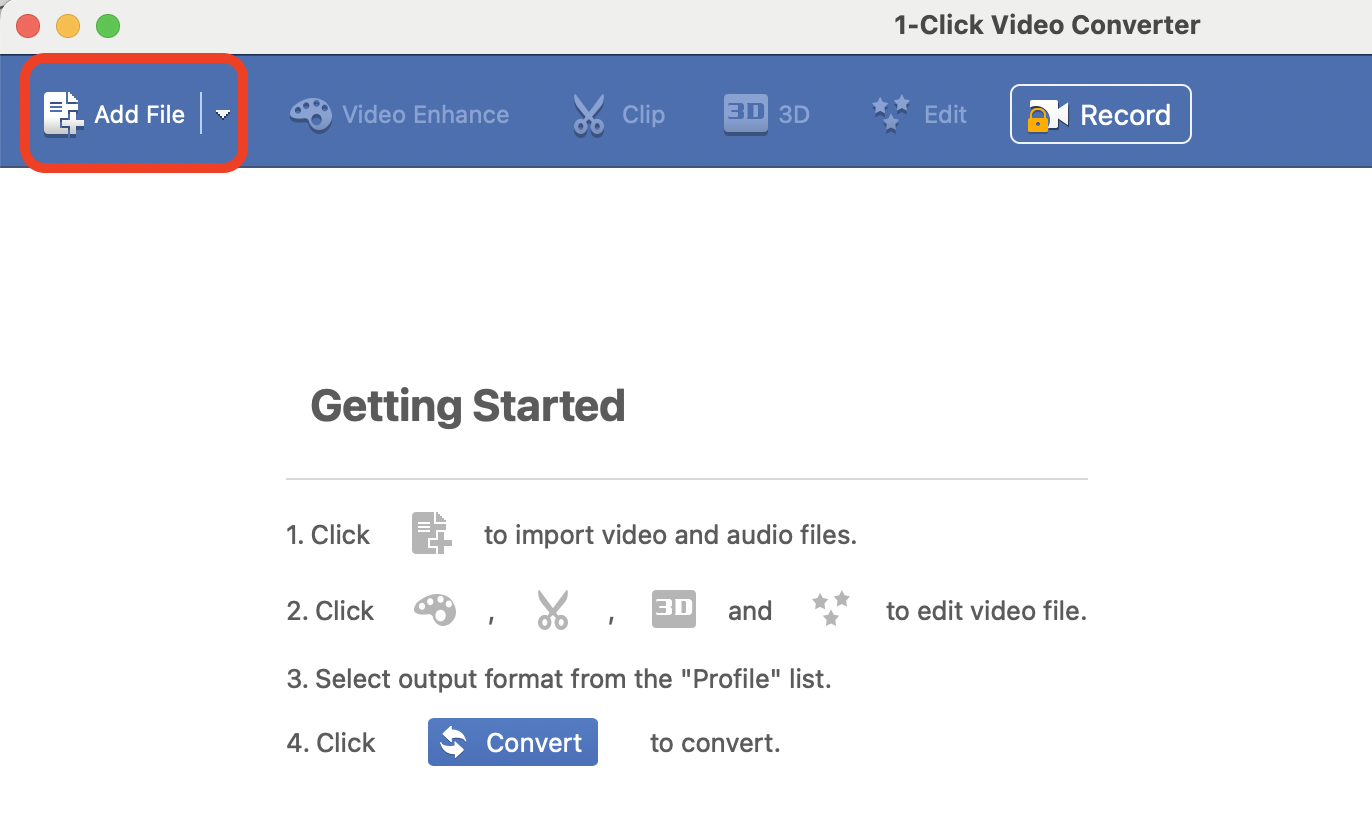Click the palette icon in step 2

[435, 610]
